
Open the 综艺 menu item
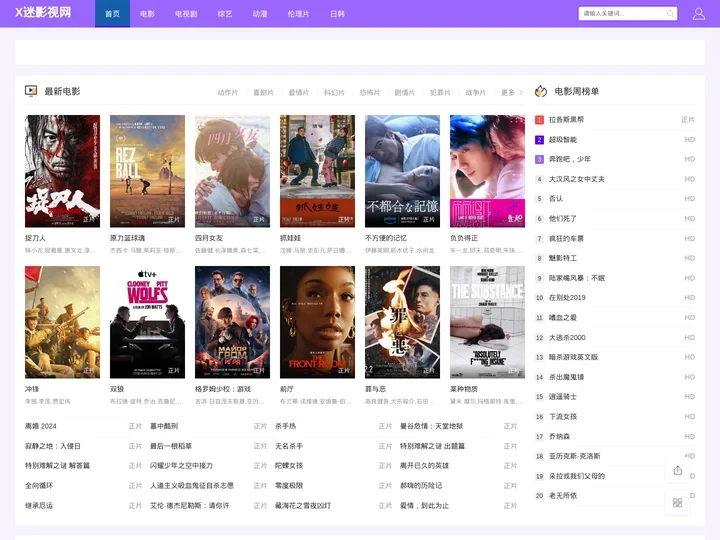[x=225, y=14]
